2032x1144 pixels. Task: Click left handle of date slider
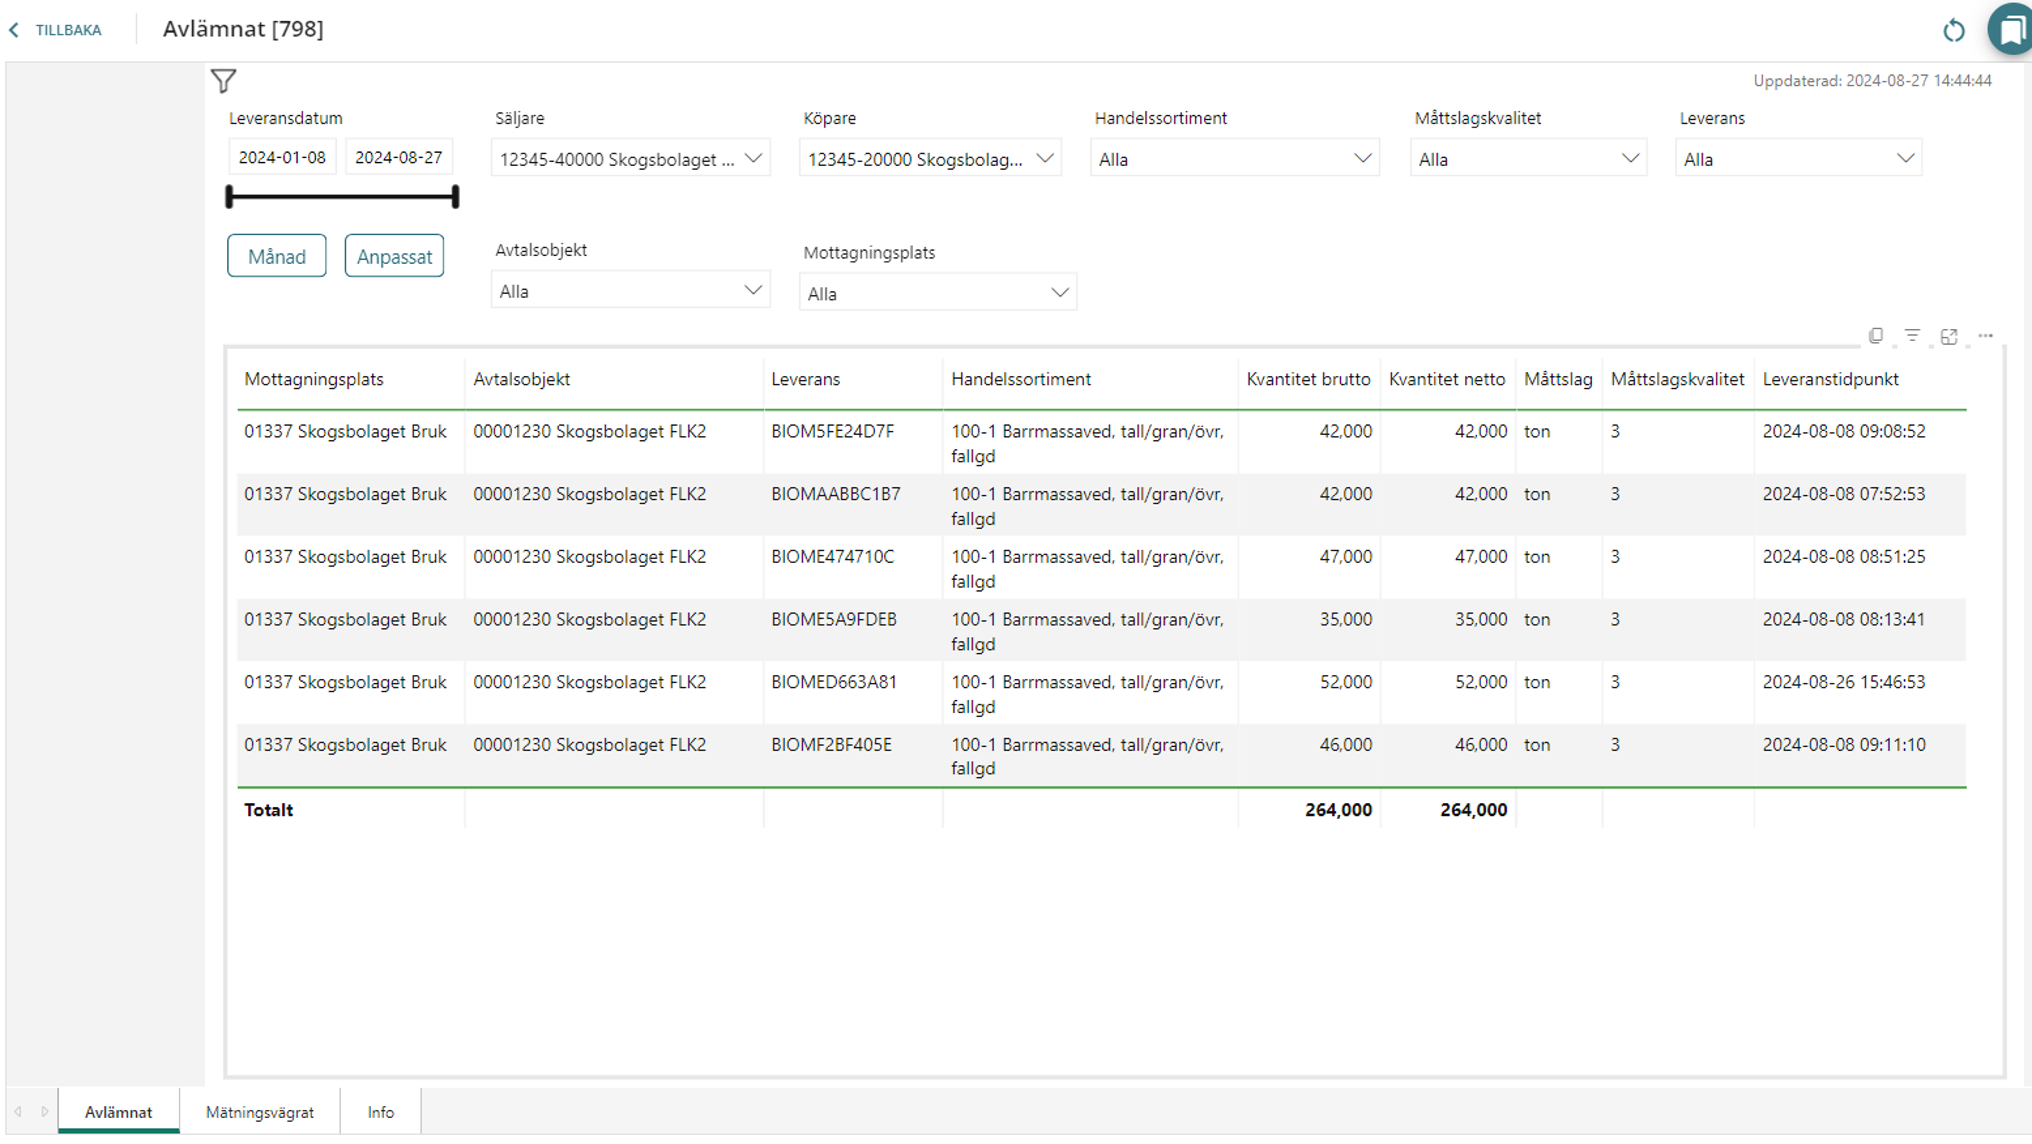(x=229, y=197)
